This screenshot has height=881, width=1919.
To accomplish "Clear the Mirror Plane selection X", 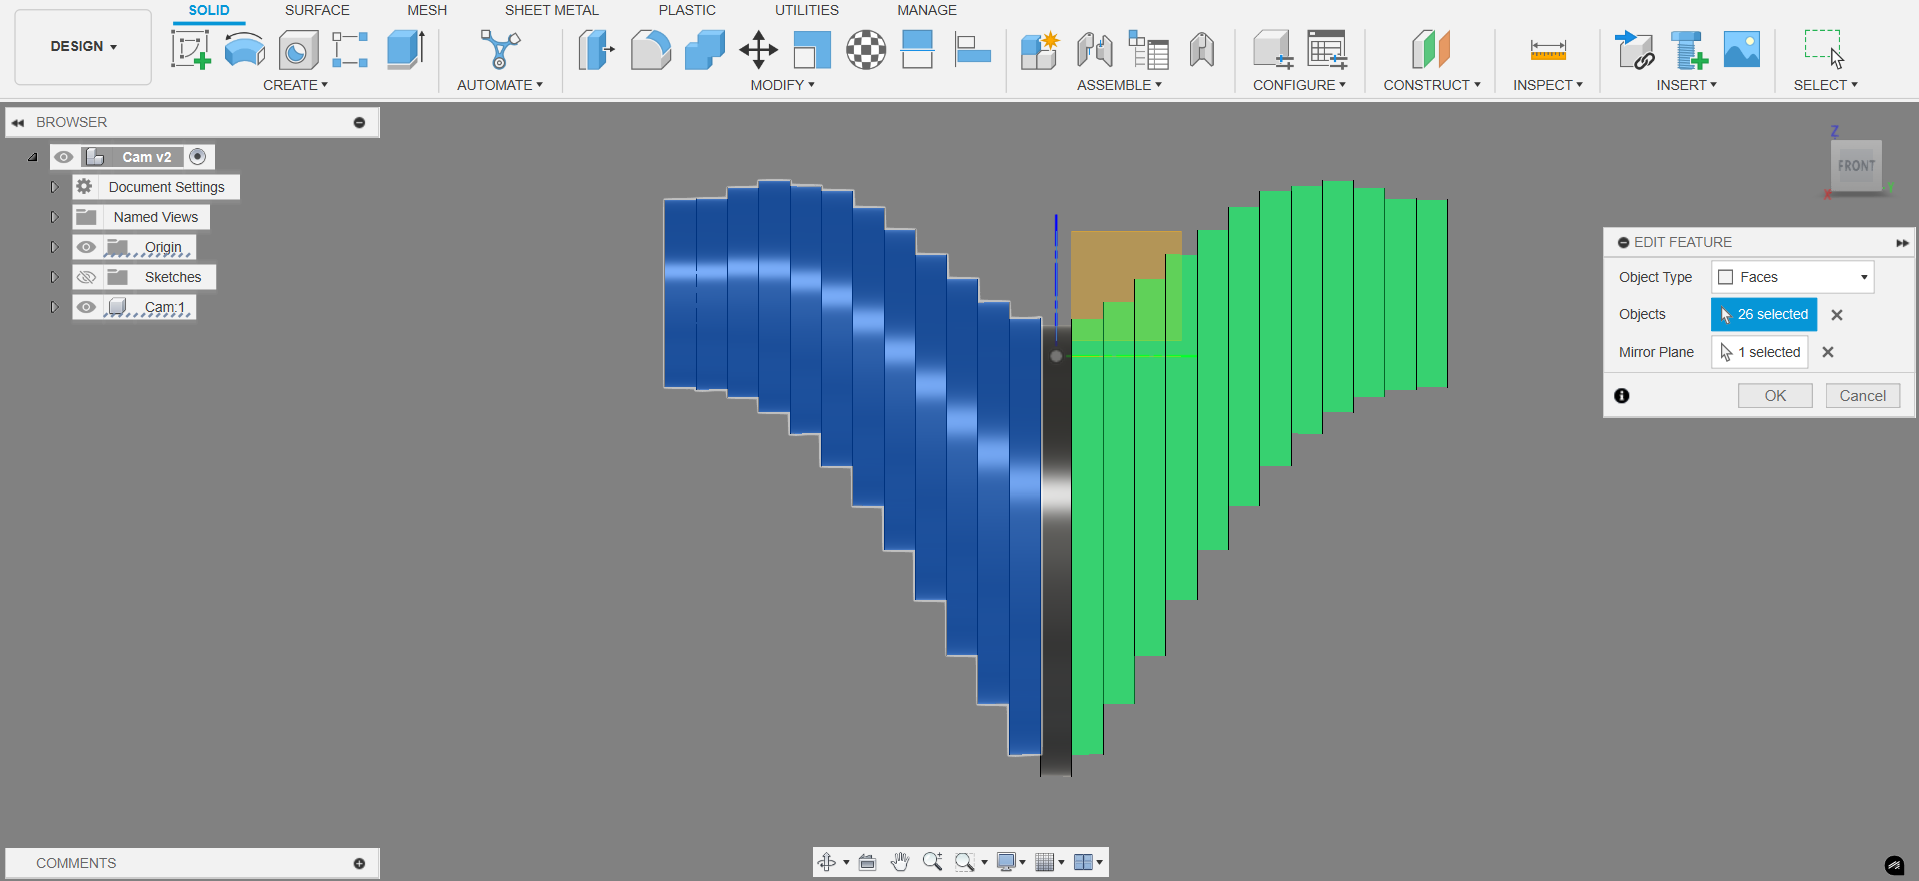I will click(x=1828, y=352).
